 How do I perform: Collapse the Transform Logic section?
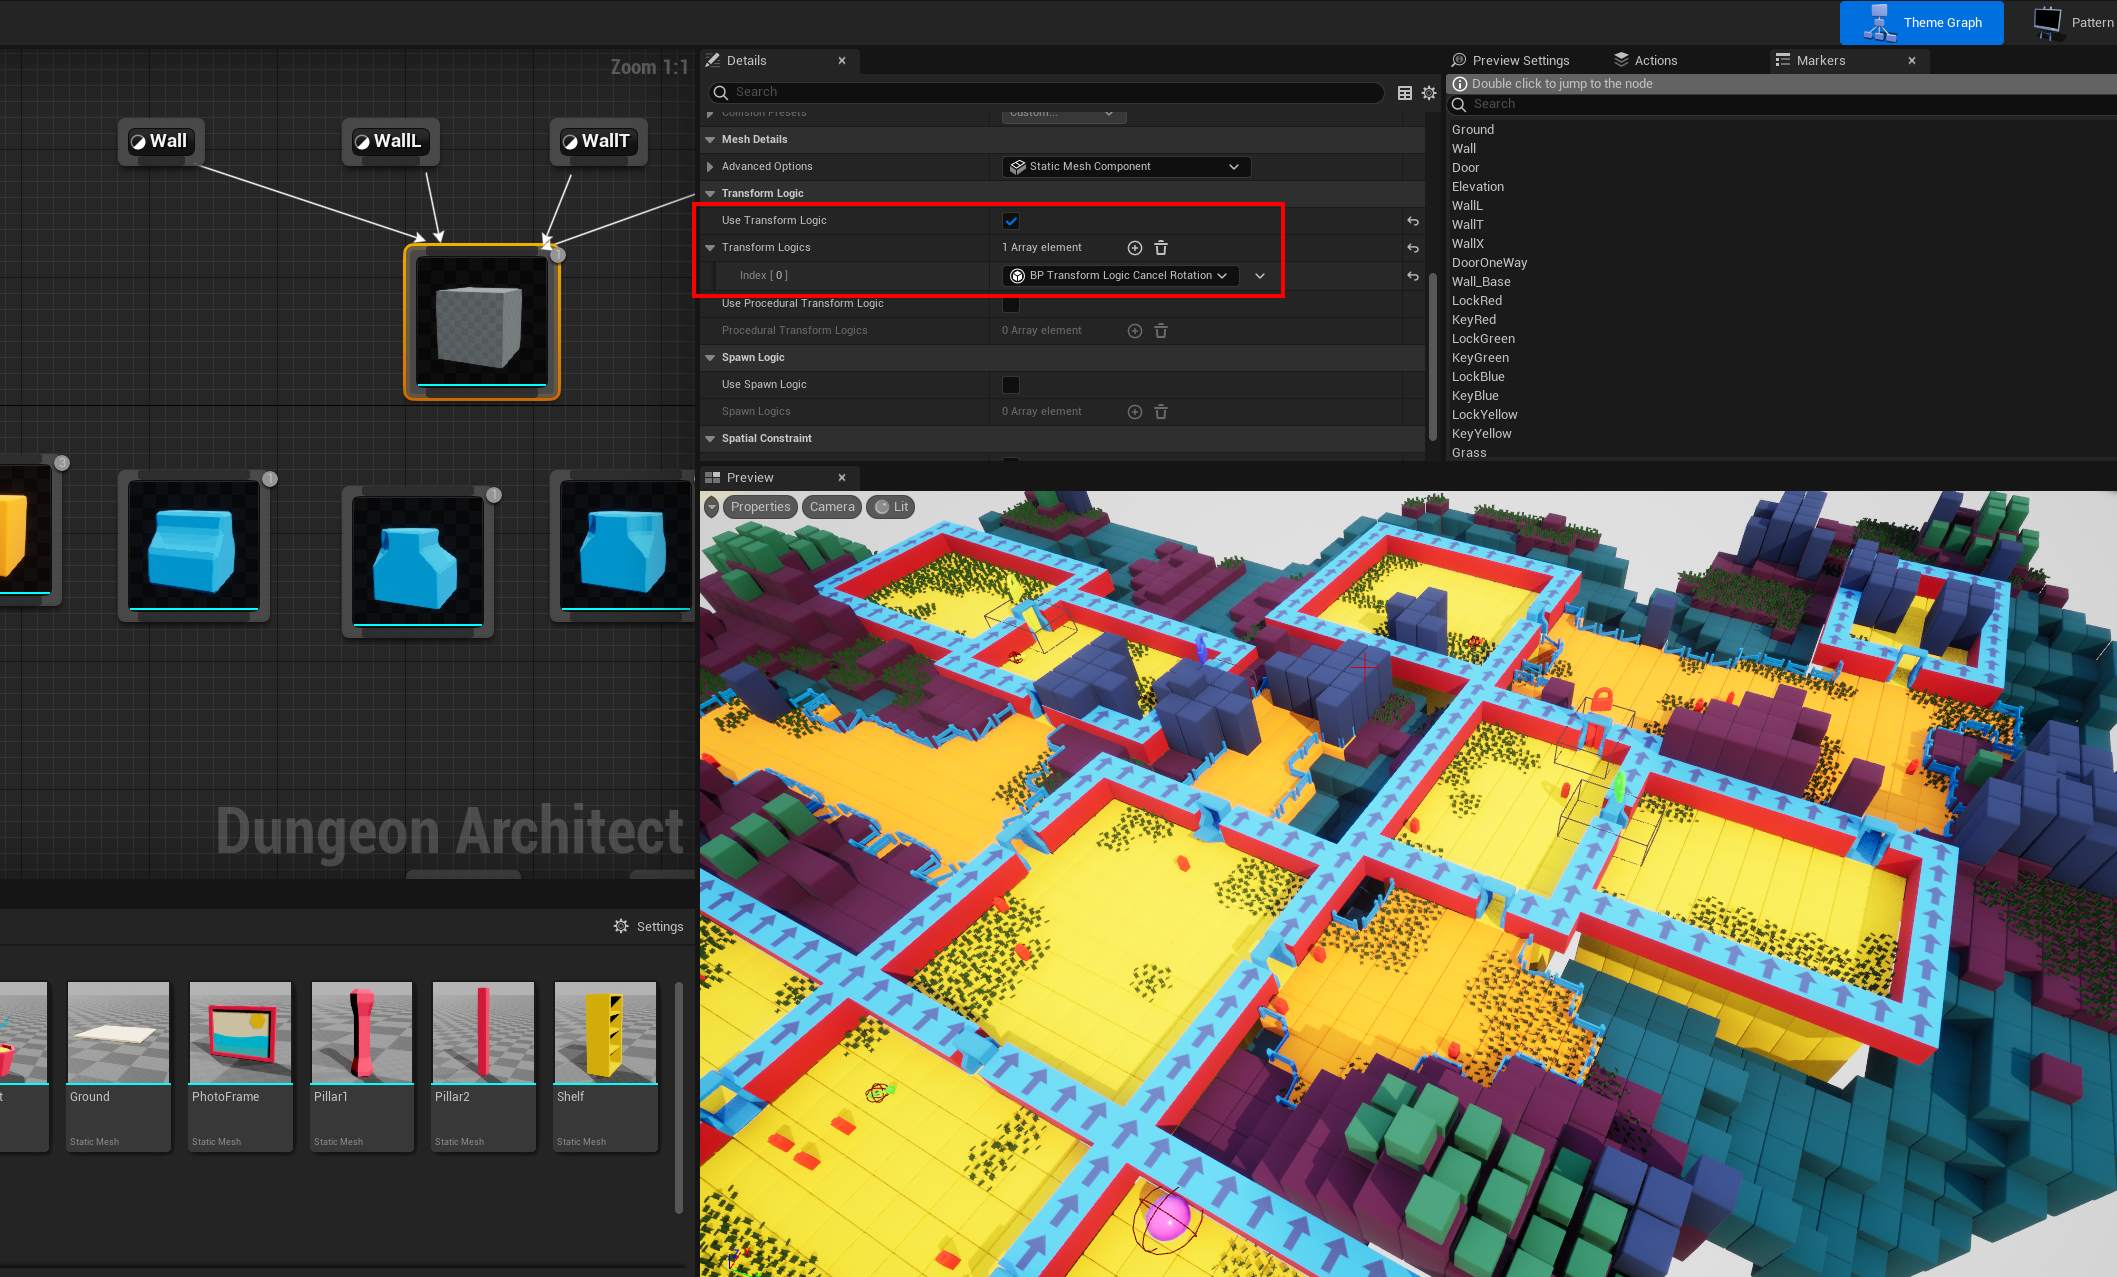710,194
